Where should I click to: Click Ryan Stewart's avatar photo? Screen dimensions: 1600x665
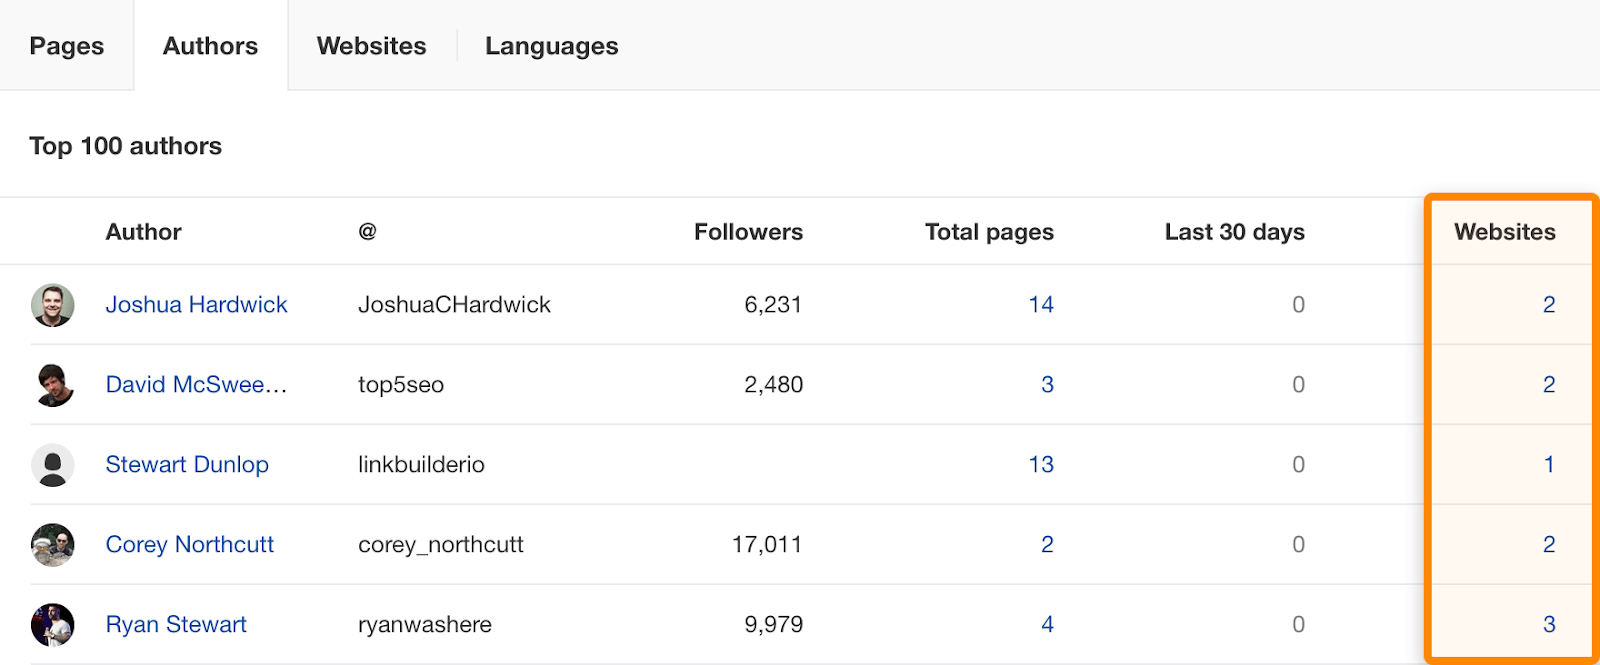coord(53,625)
